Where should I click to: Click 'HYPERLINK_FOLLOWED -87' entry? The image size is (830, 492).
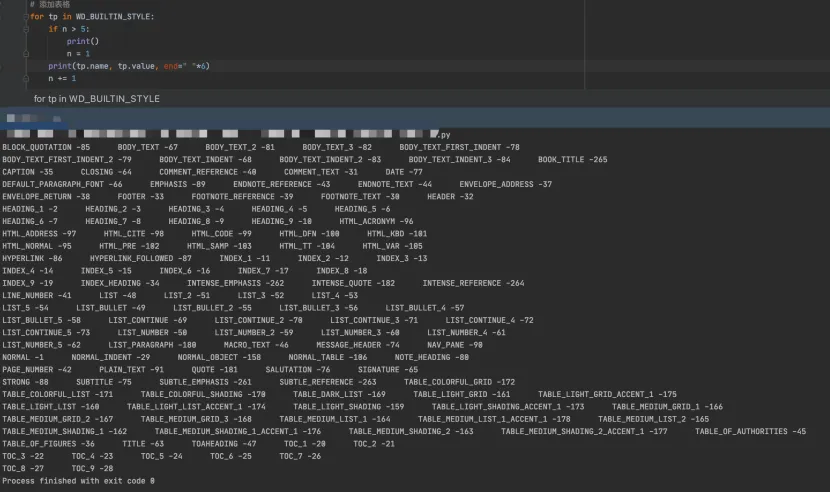coord(141,258)
